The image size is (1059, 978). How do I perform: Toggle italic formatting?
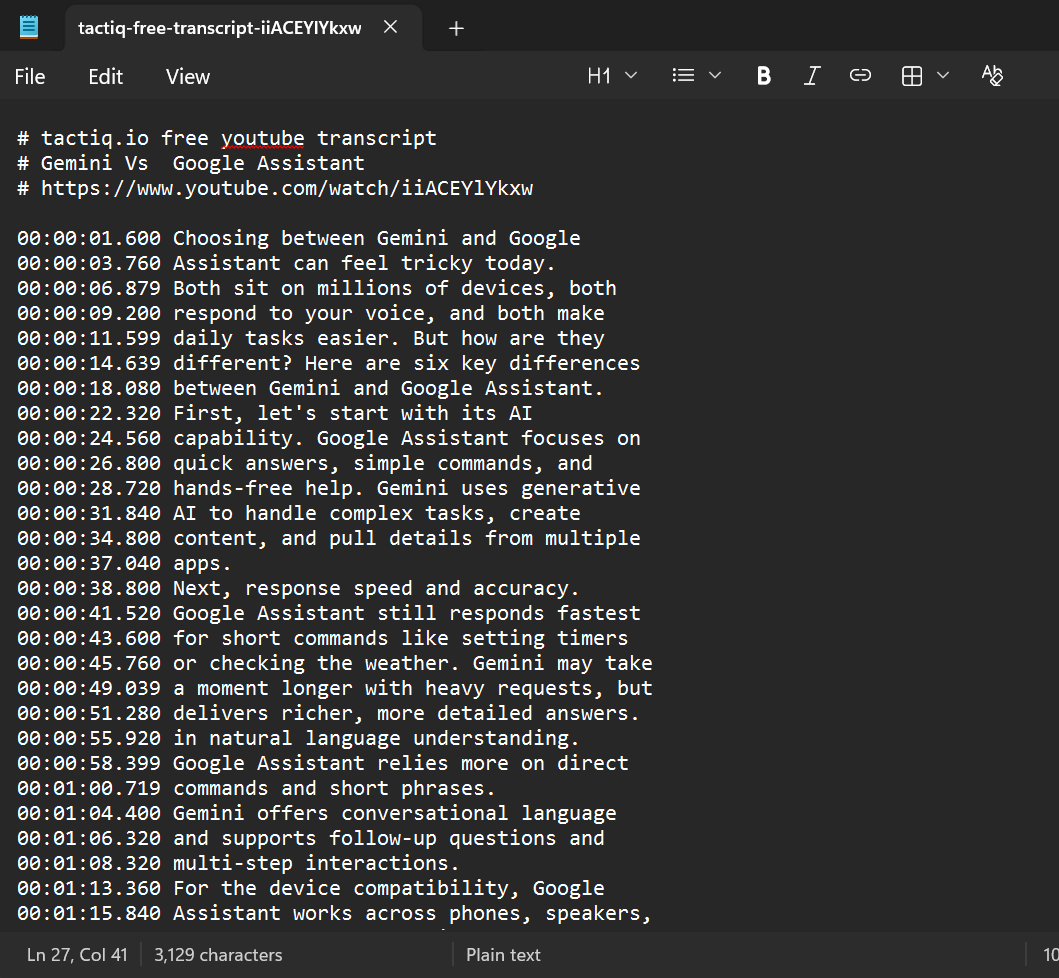[x=812, y=75]
